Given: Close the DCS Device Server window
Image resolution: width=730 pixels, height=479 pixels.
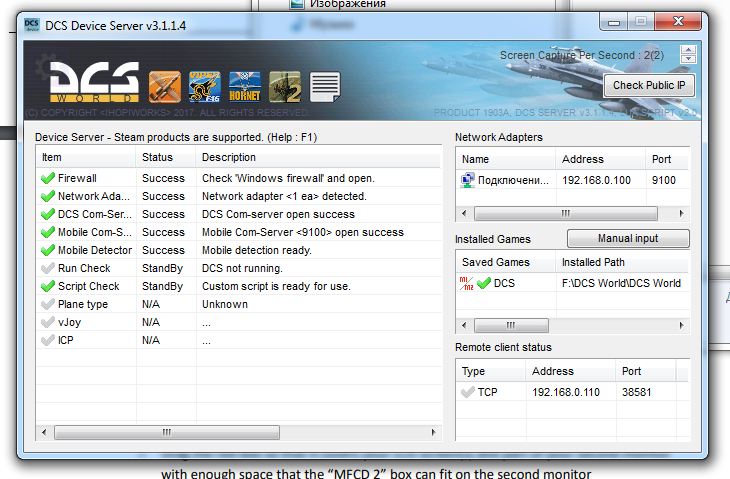Looking at the screenshot, I should pos(678,21).
